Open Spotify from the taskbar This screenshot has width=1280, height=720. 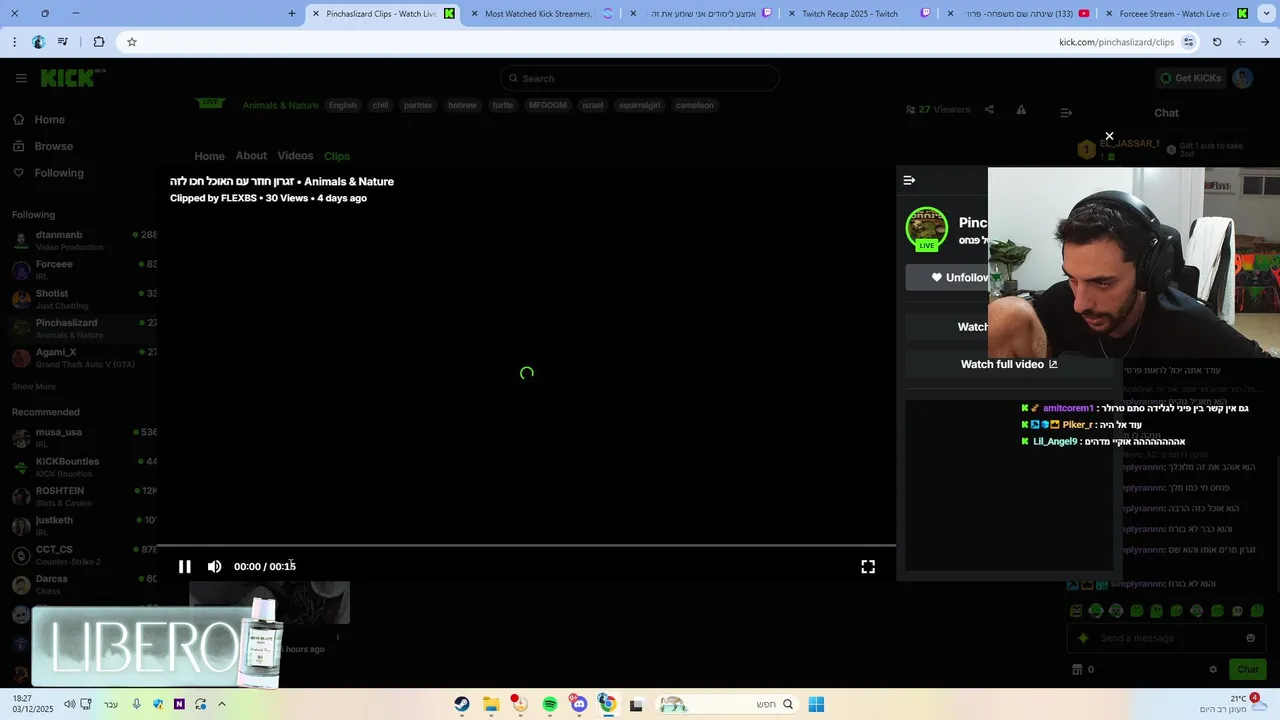tap(549, 704)
